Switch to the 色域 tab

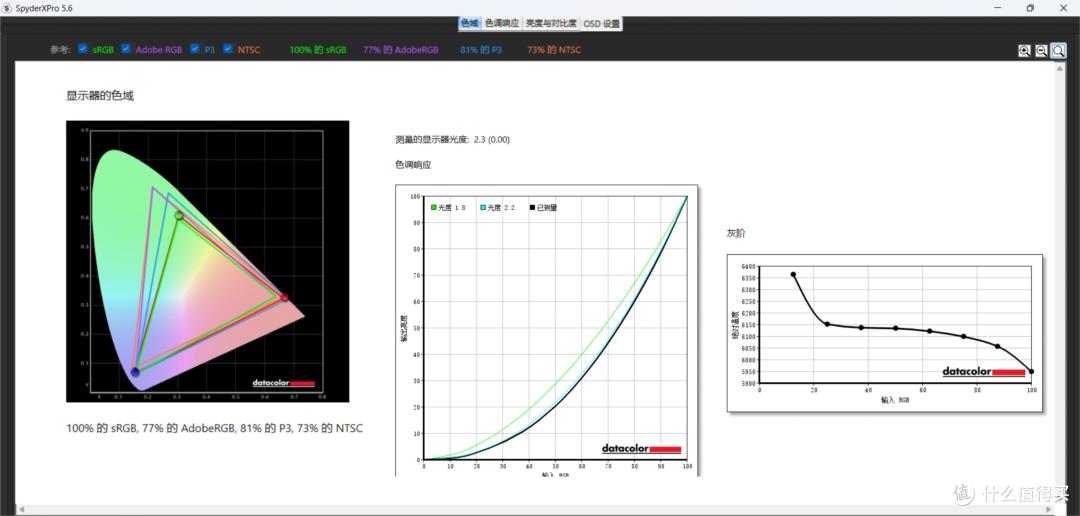(469, 23)
